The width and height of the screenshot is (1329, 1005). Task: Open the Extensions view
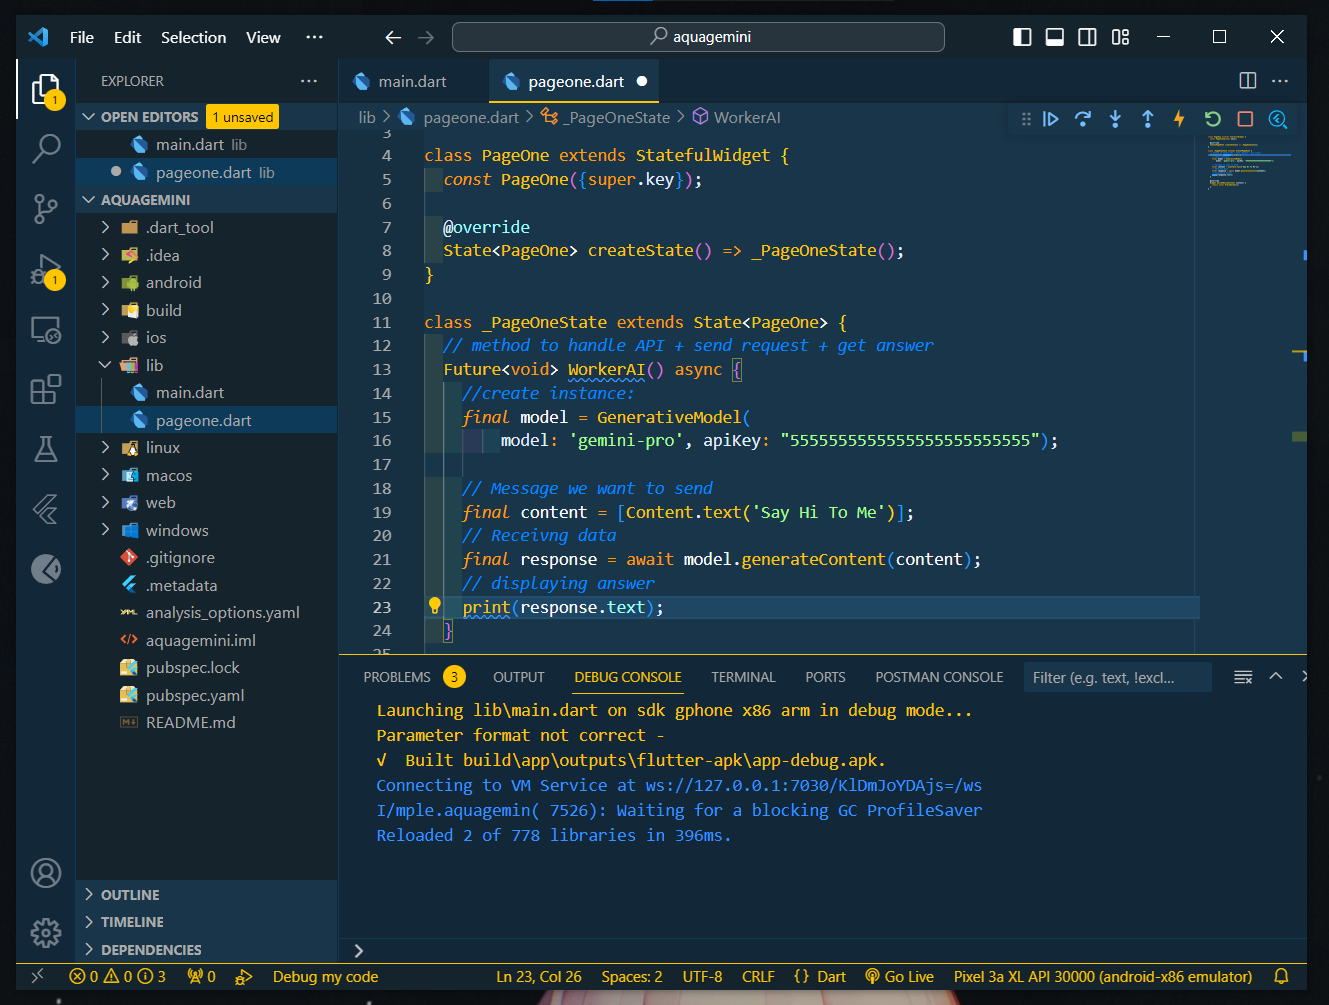pyautogui.click(x=46, y=389)
